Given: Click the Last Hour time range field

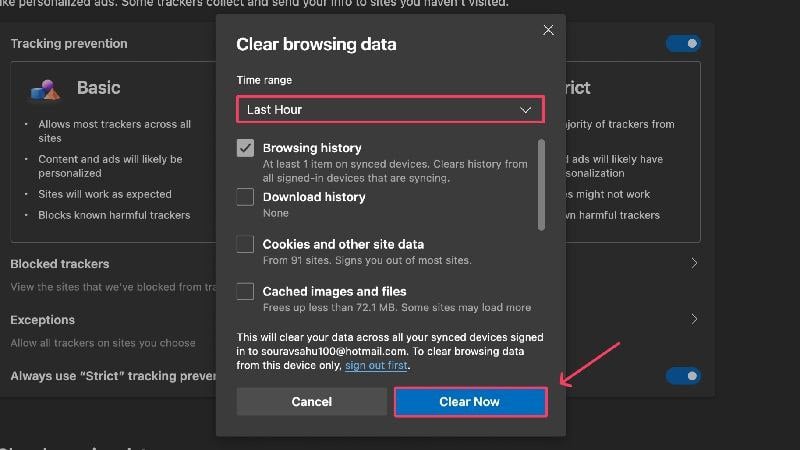Looking at the screenshot, I should pyautogui.click(x=390, y=109).
